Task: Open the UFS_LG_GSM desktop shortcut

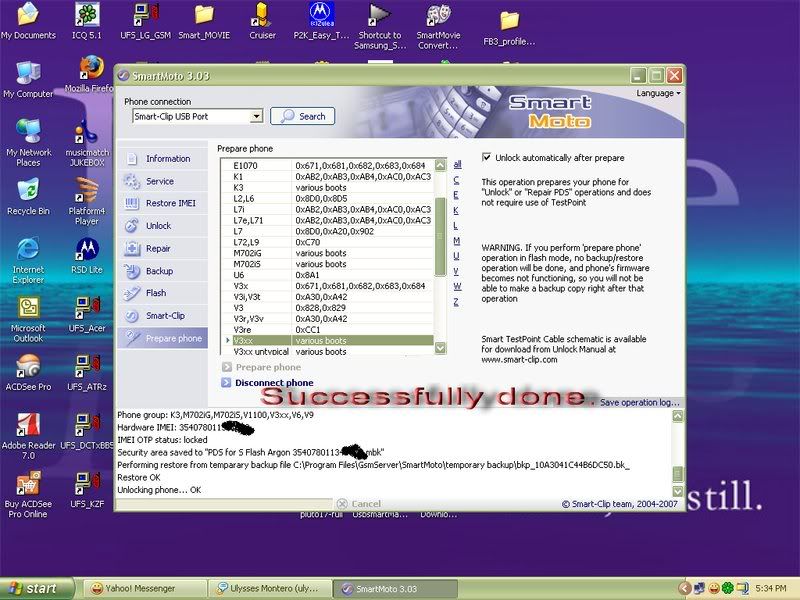Action: (145, 21)
